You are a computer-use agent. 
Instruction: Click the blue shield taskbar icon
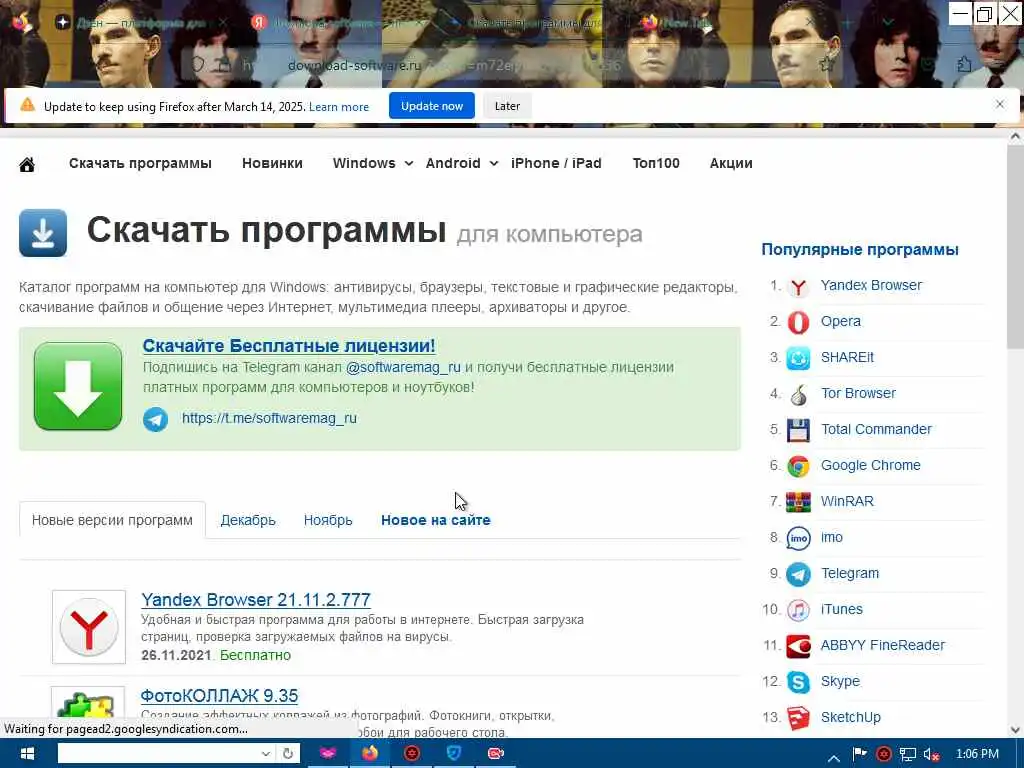454,754
